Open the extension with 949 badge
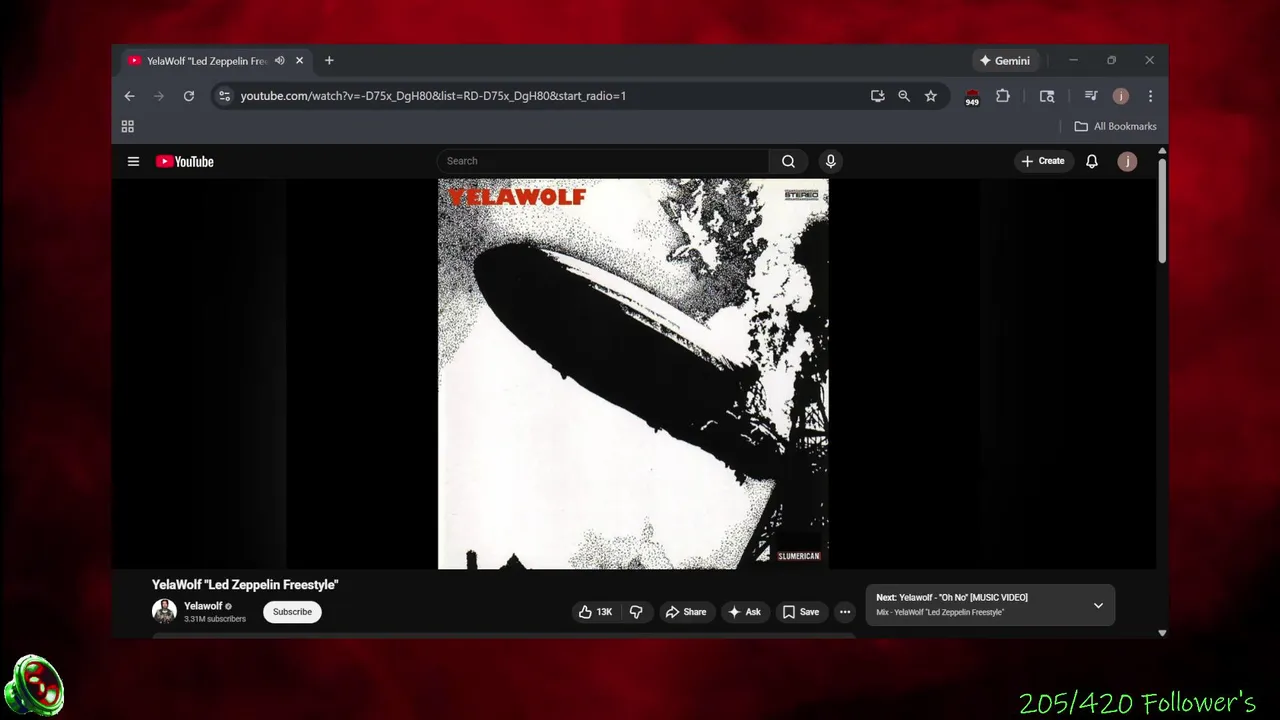1280x720 pixels. click(x=972, y=97)
